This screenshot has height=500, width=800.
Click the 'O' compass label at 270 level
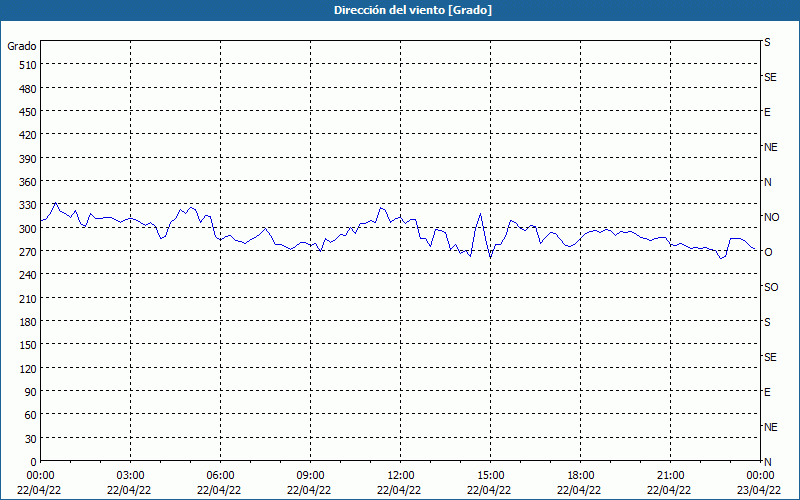tap(768, 252)
